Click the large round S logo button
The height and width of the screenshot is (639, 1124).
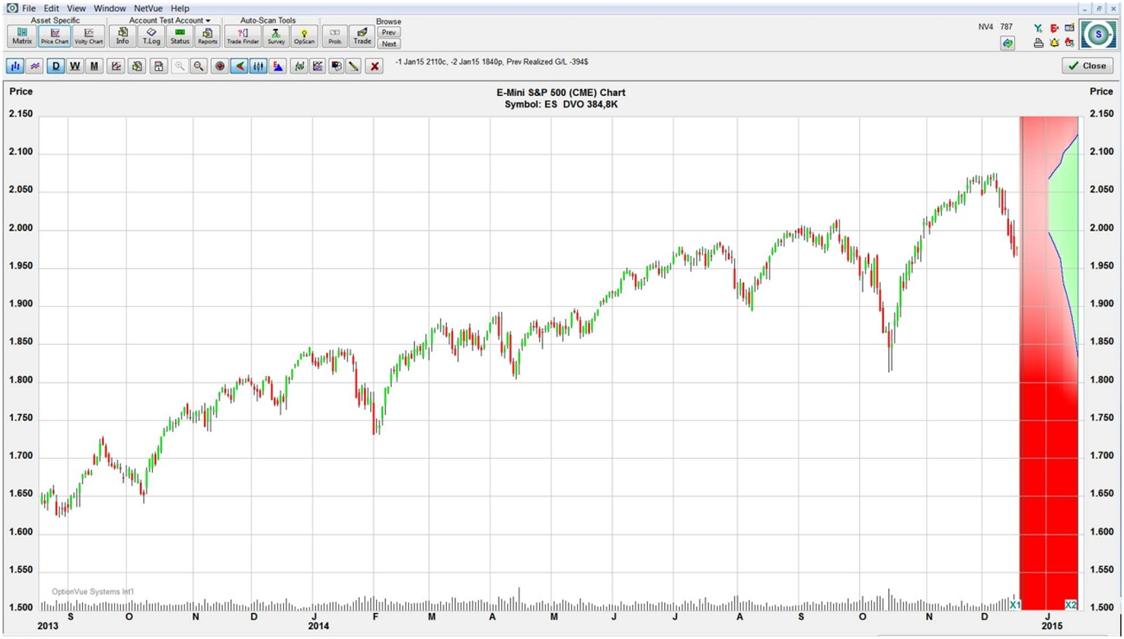tap(1097, 34)
